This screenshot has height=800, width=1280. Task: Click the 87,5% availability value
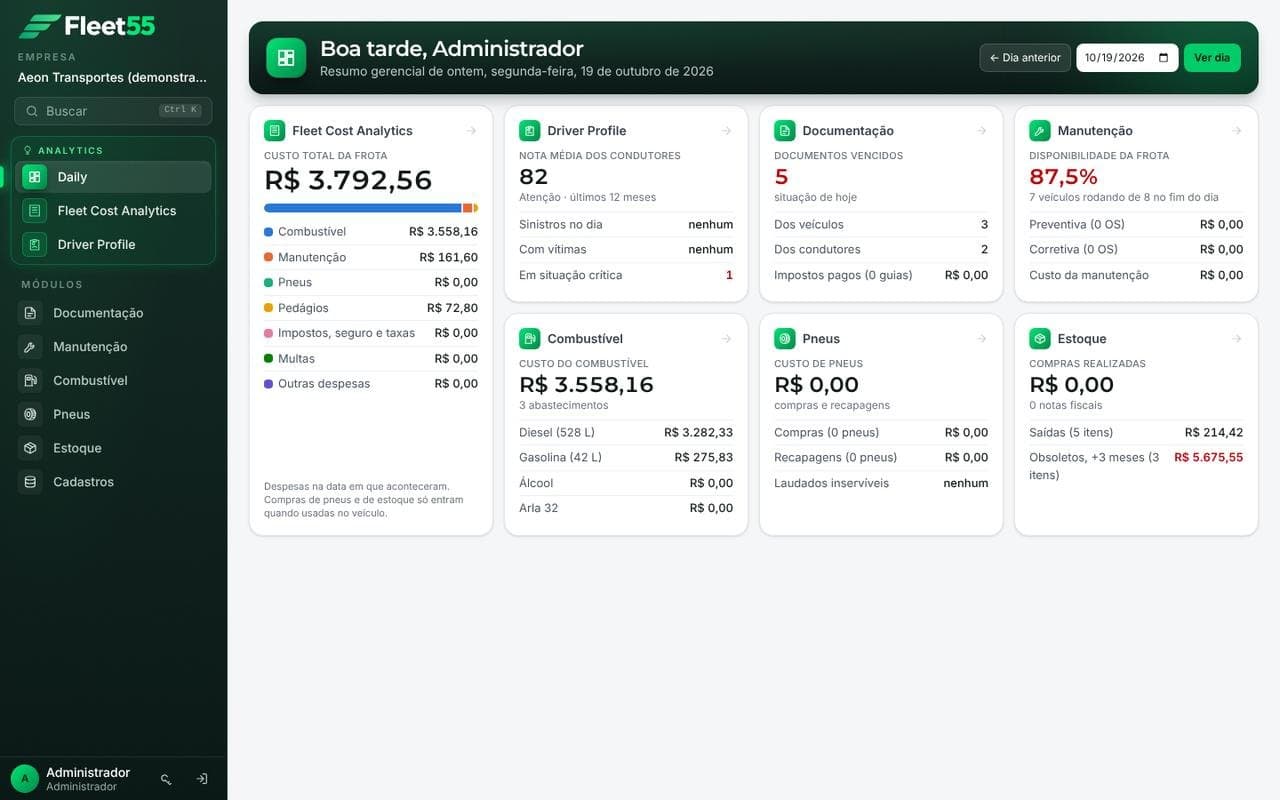(1063, 177)
